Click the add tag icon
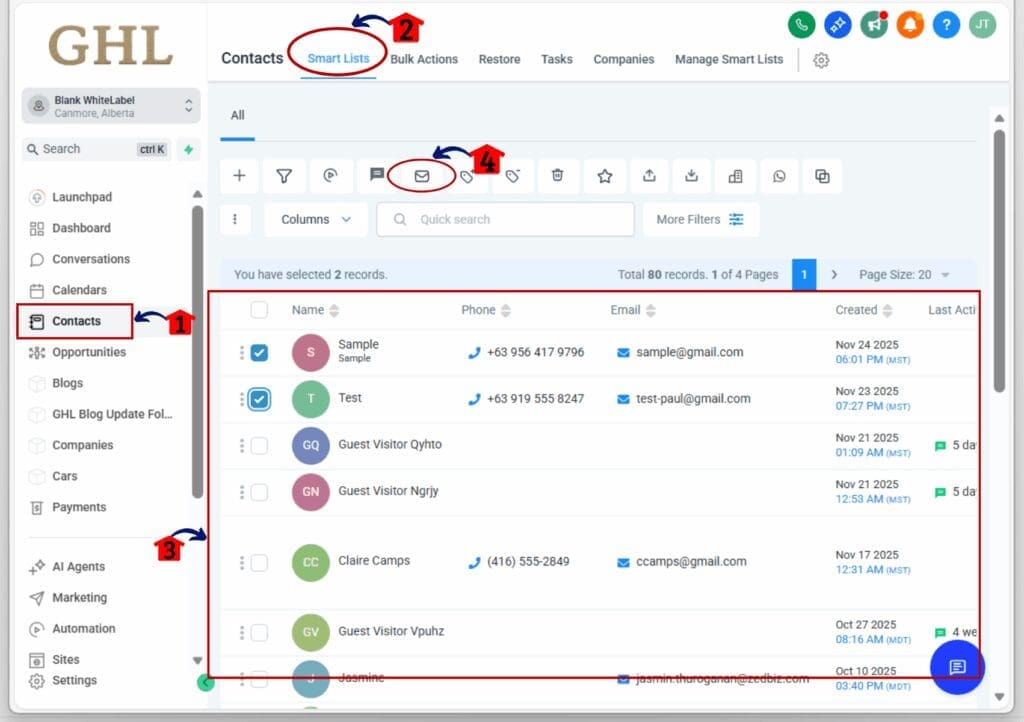 (466, 175)
